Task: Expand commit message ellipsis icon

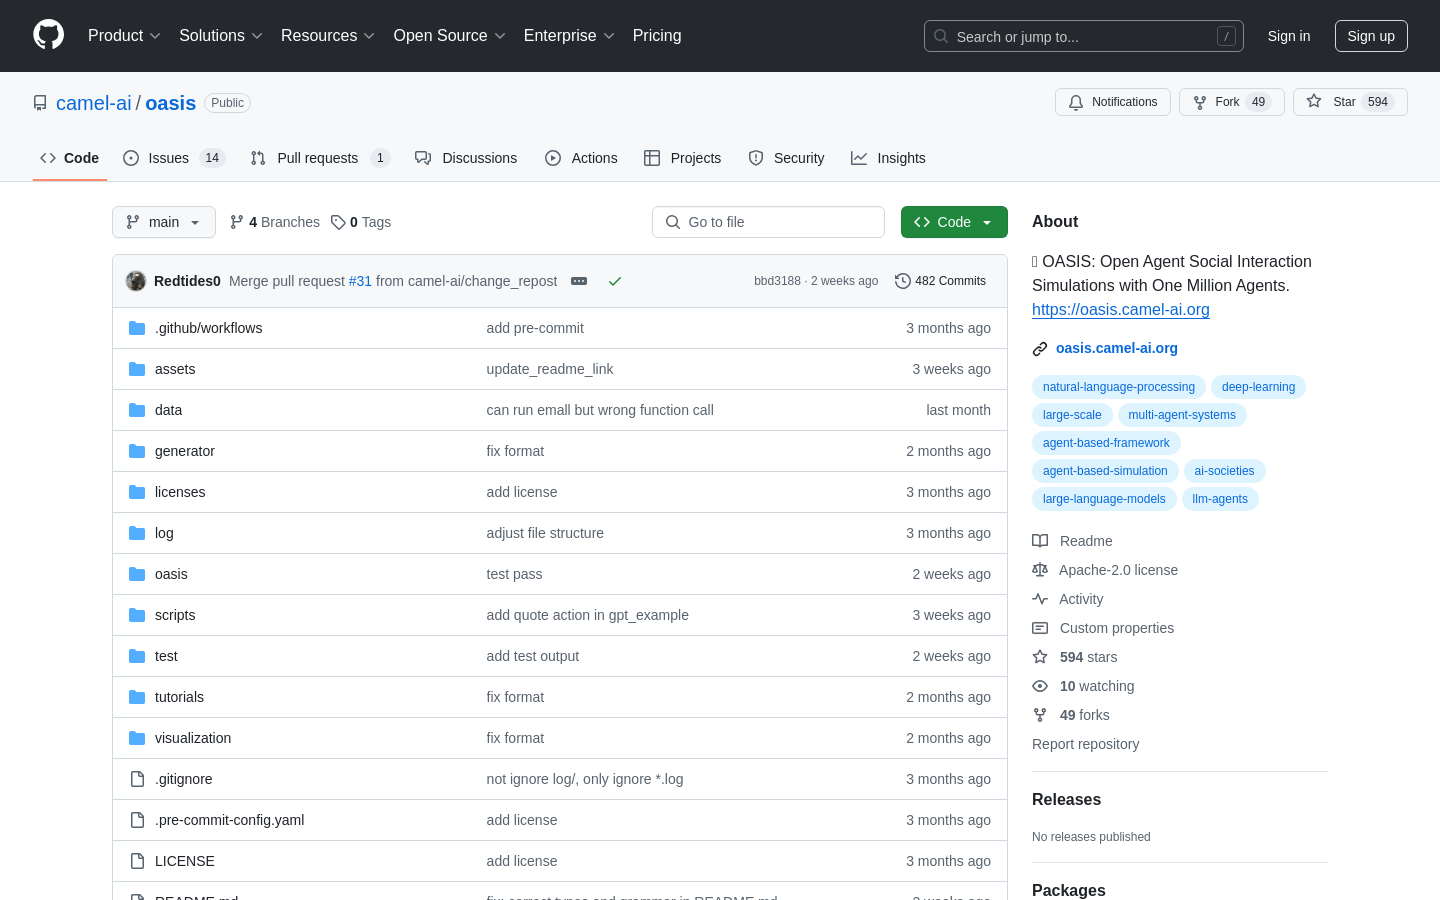Action: pyautogui.click(x=579, y=281)
